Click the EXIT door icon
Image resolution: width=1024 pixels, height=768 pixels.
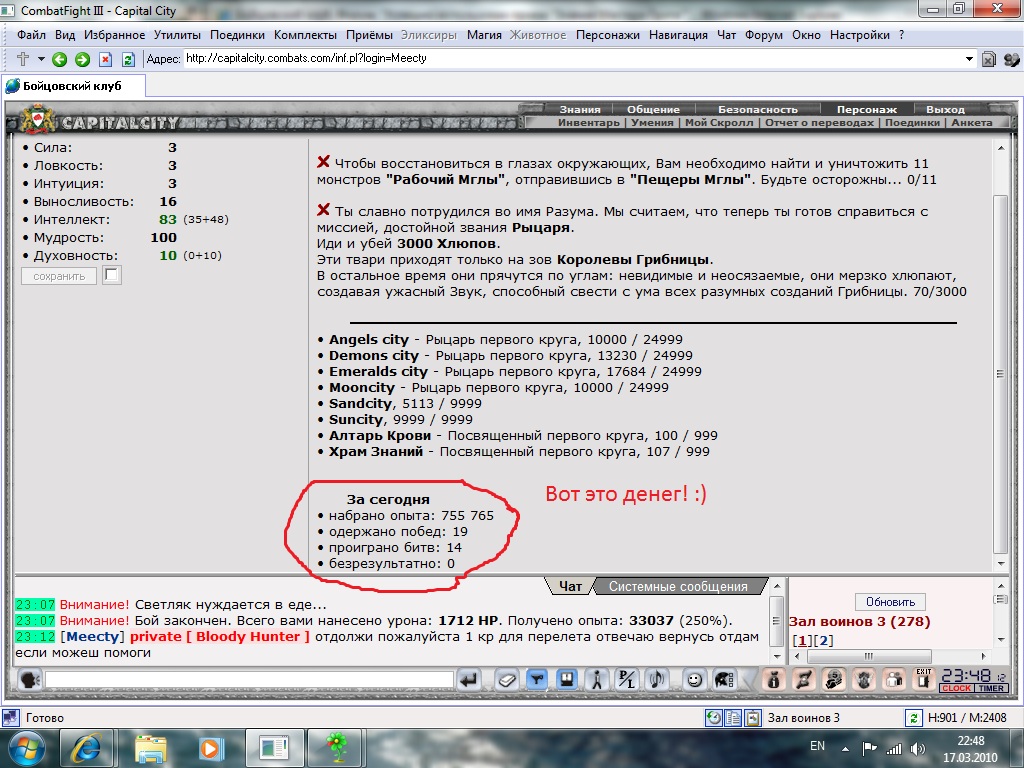point(923,680)
